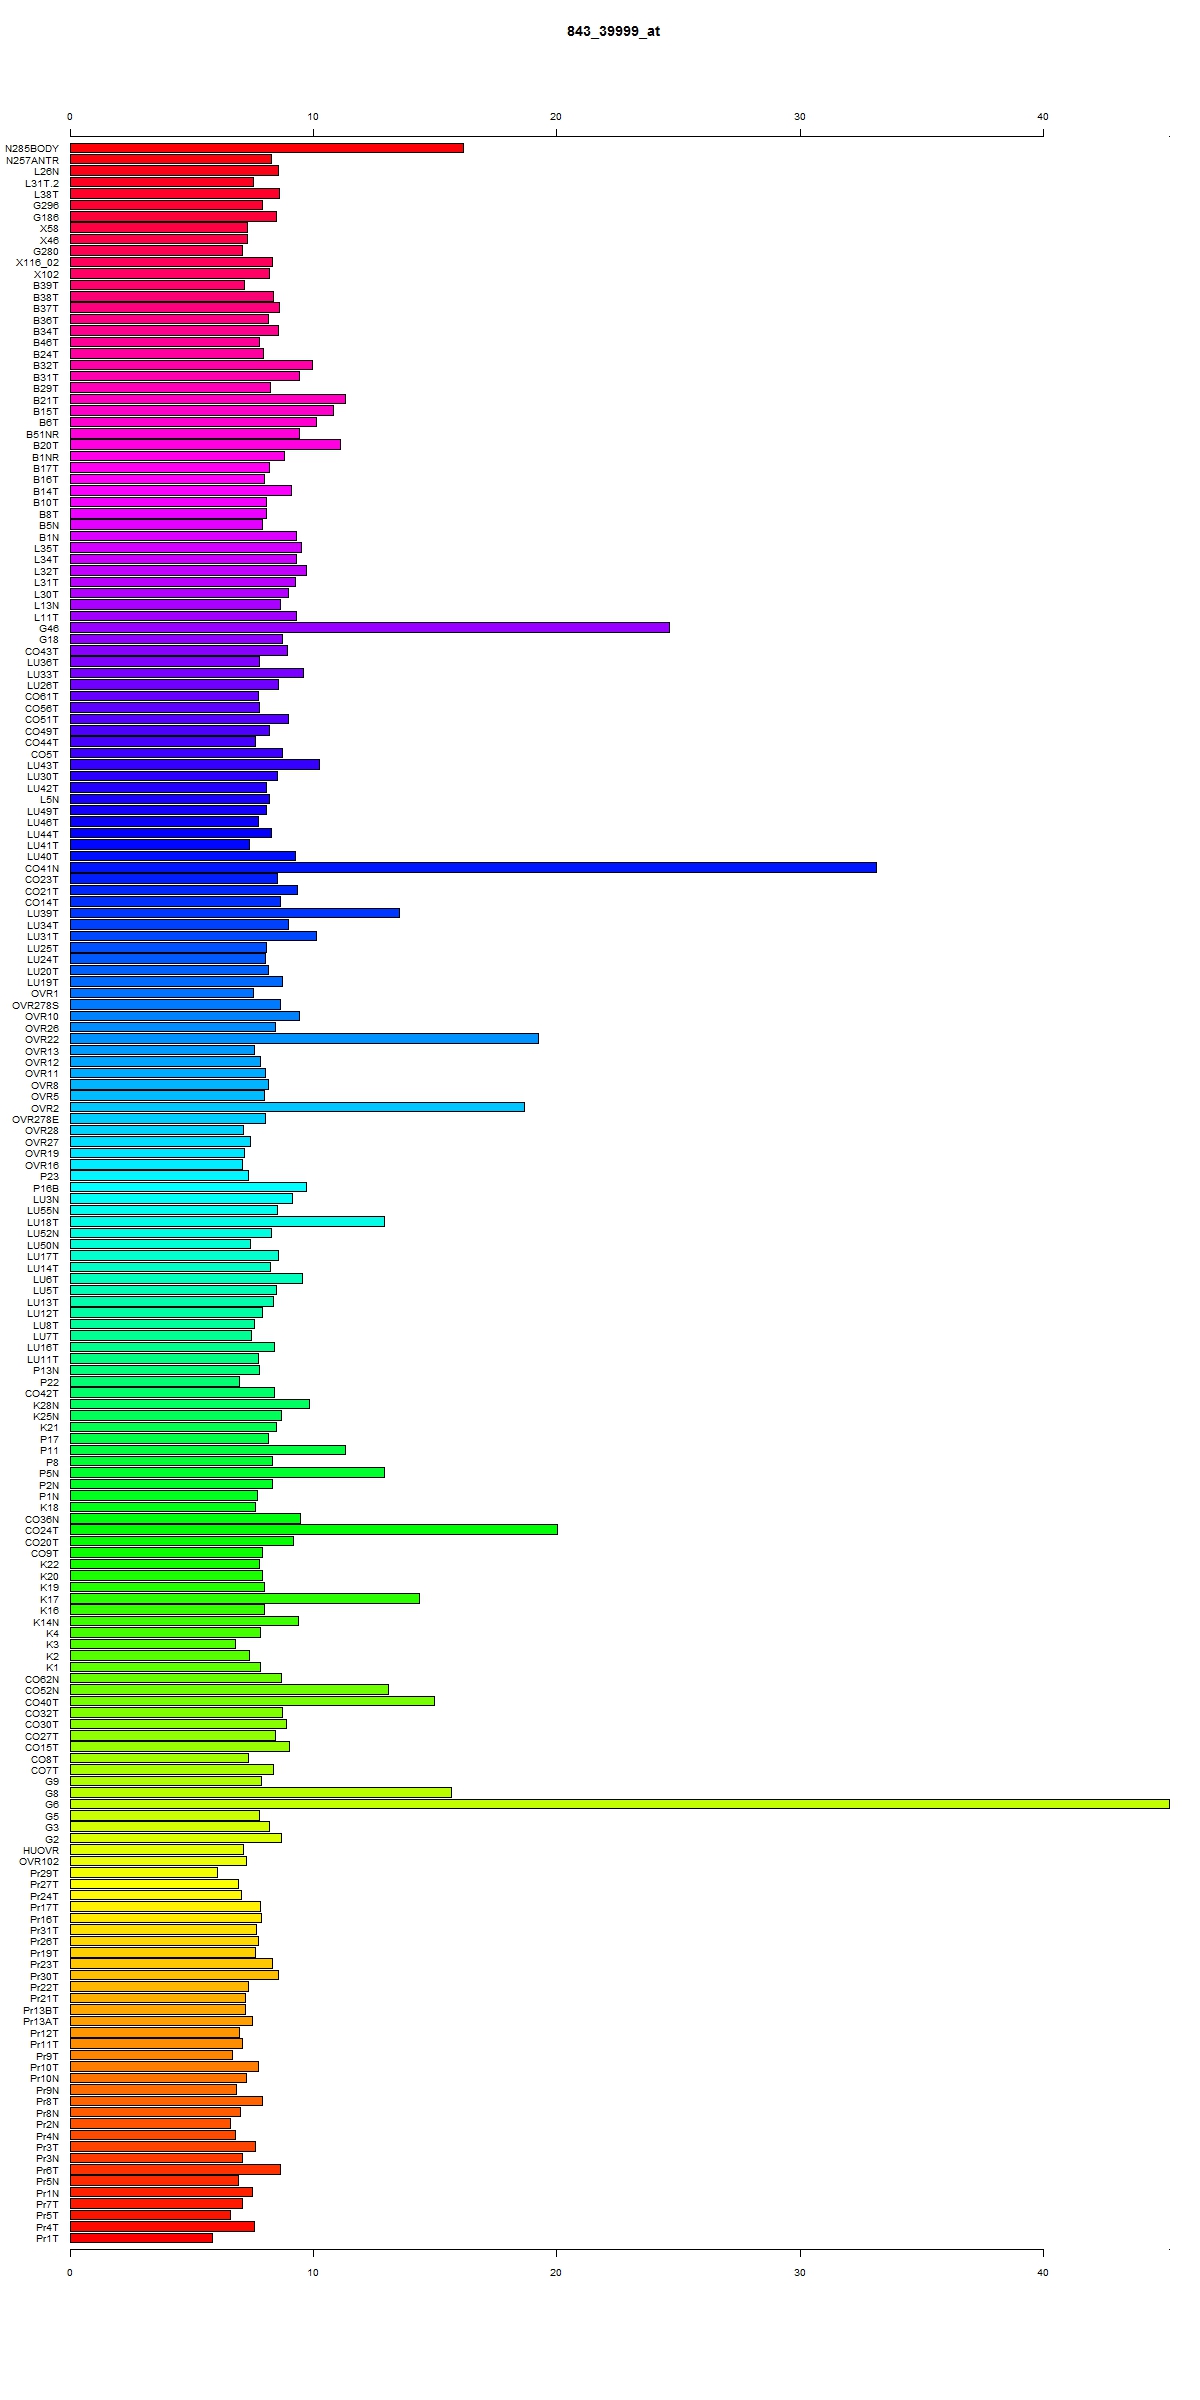This screenshot has width=1200, height=2400.
Task: Select the 'L32T' label
Action: click(x=46, y=571)
